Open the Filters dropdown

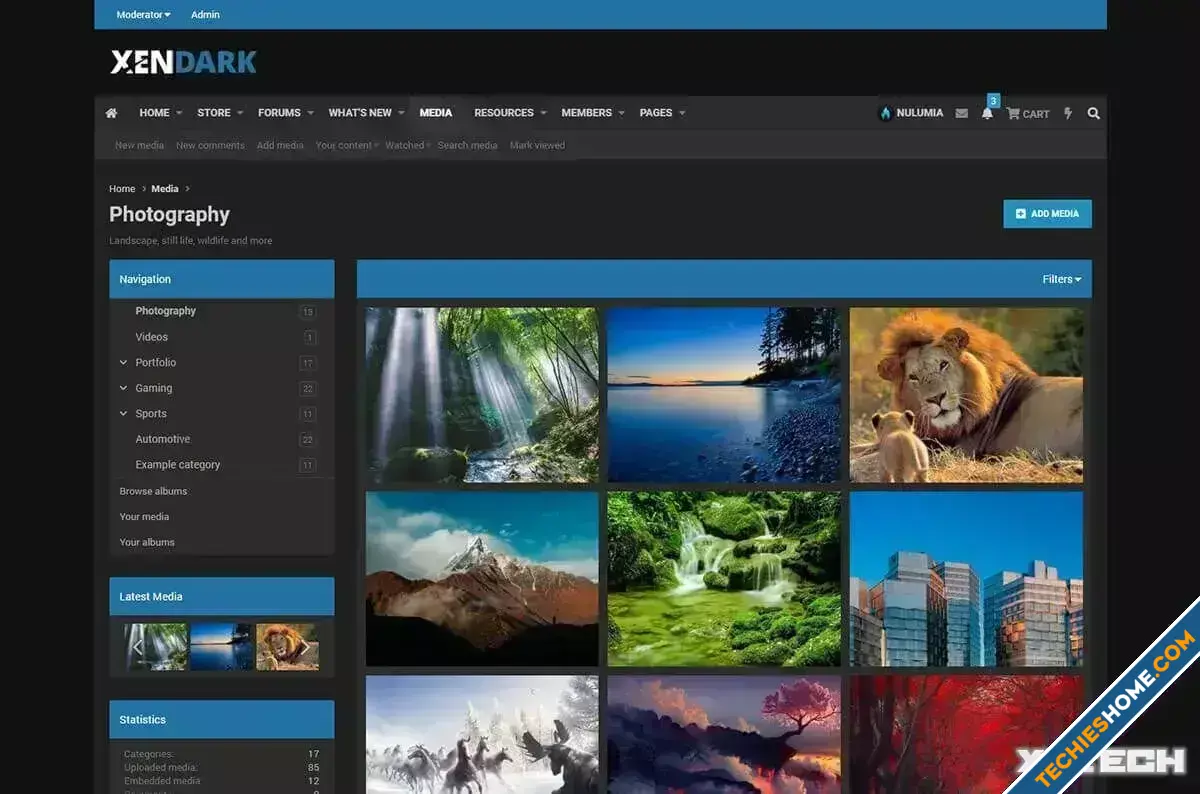1061,280
